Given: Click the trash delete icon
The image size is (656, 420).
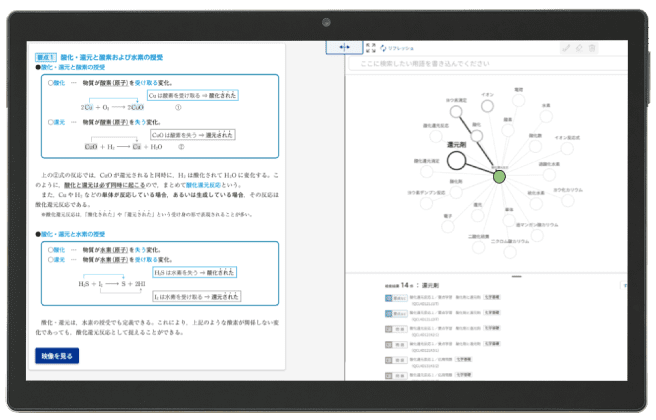Looking at the screenshot, I should click(592, 47).
